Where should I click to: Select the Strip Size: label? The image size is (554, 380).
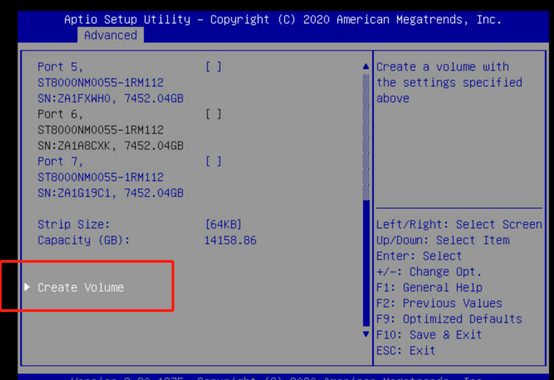click(73, 224)
